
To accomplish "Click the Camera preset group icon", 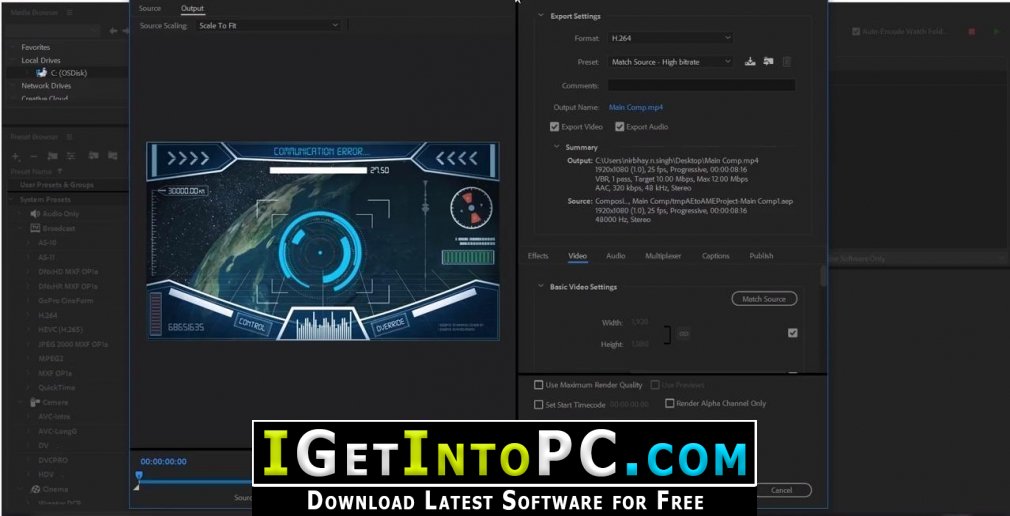I will [x=35, y=402].
